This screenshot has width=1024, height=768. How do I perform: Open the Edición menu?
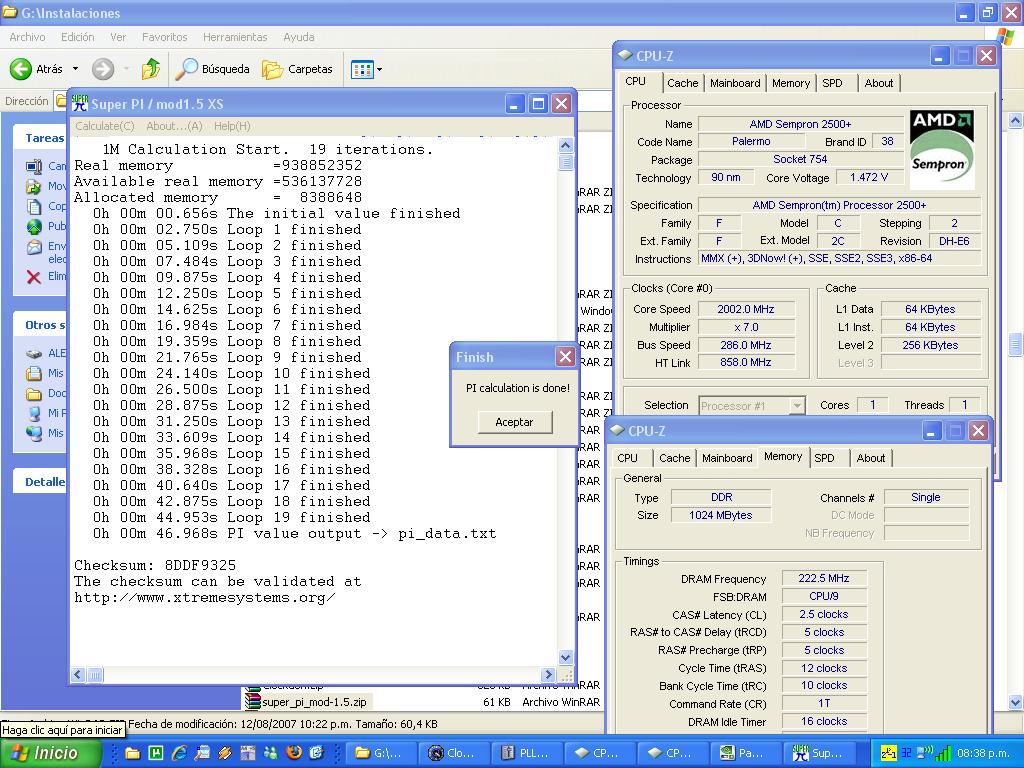[x=78, y=37]
